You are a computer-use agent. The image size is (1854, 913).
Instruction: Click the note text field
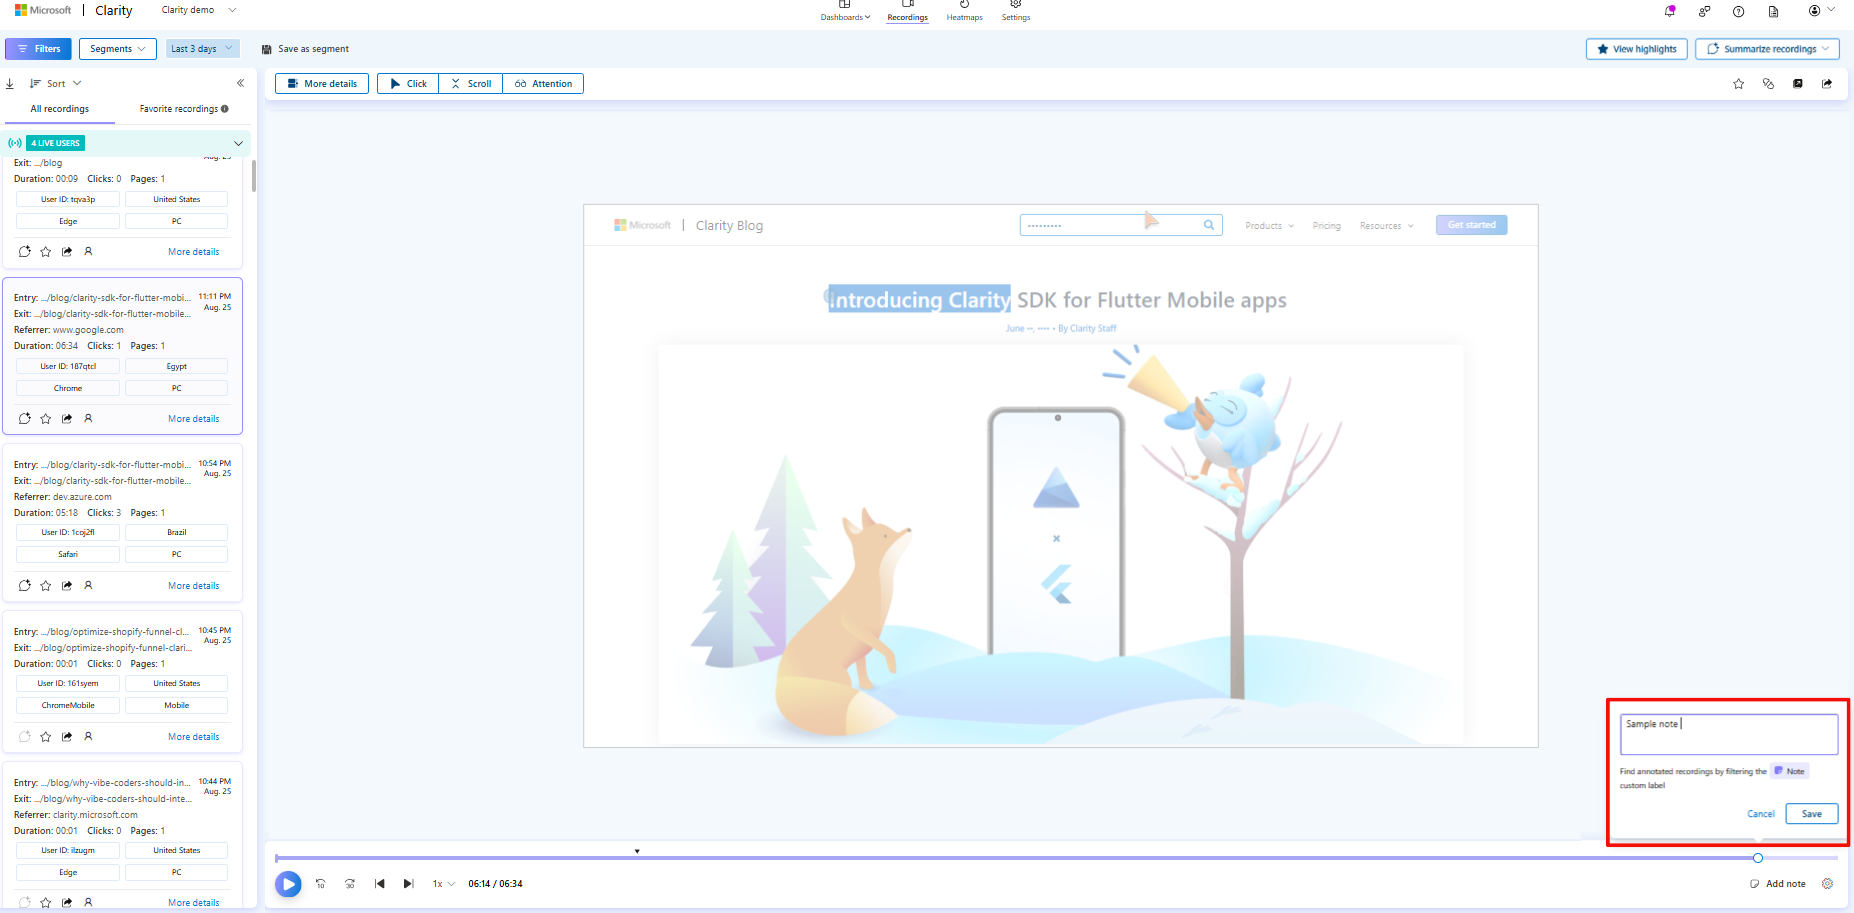[x=1728, y=734]
